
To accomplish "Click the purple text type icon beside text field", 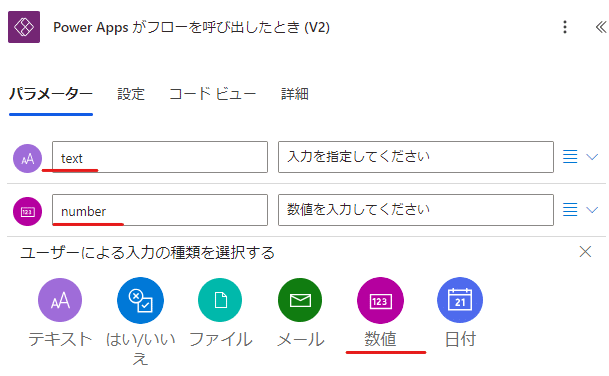I will pos(28,158).
